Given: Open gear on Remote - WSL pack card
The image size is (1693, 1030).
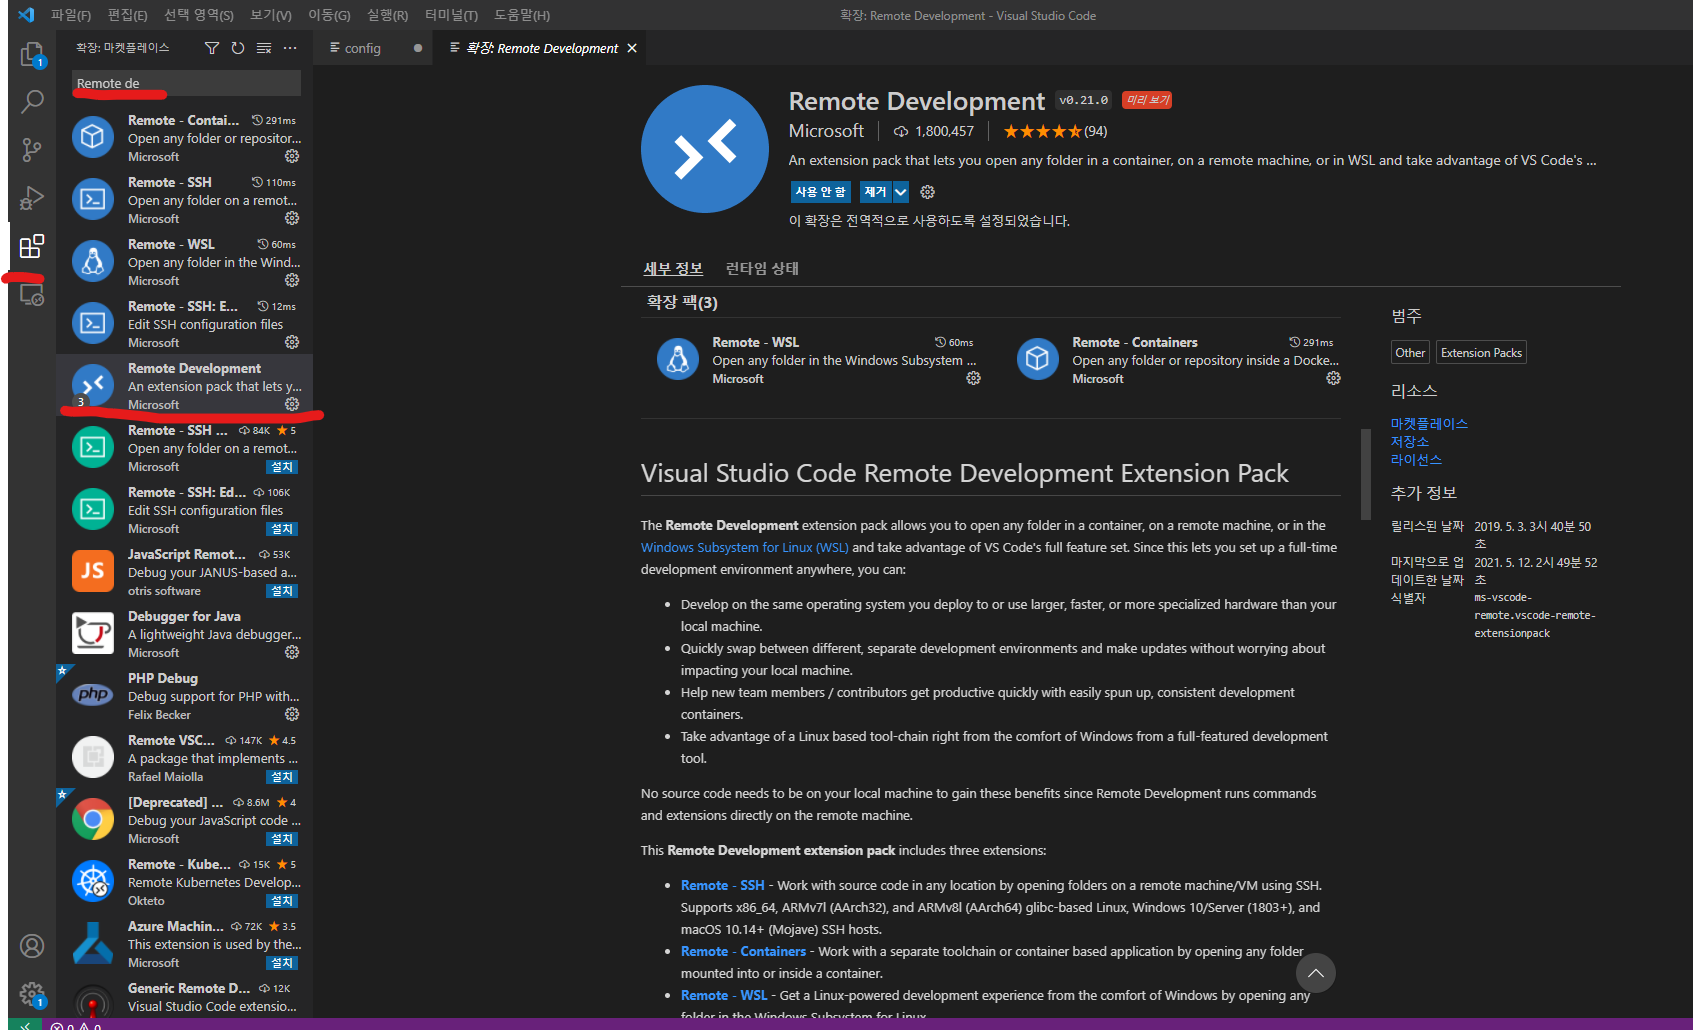Looking at the screenshot, I should (x=973, y=378).
